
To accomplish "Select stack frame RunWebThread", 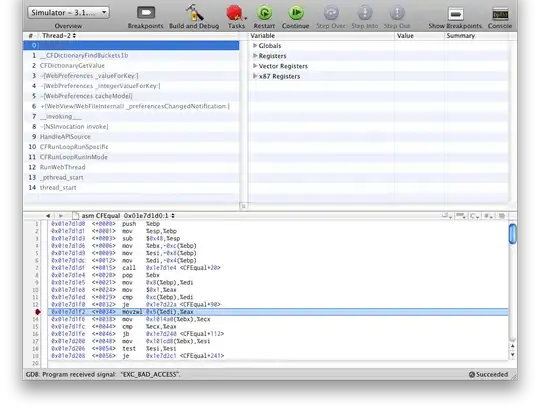I will point(63,167).
